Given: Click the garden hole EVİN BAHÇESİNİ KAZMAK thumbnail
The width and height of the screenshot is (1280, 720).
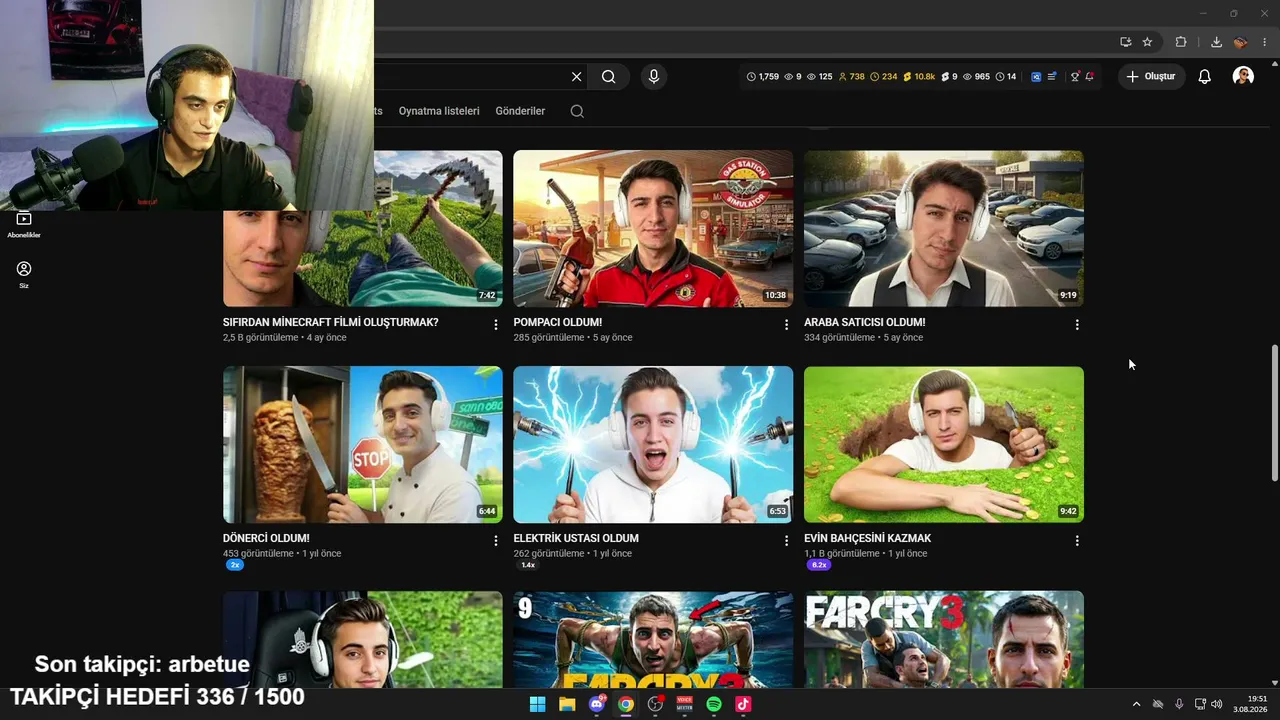Looking at the screenshot, I should (x=944, y=445).
